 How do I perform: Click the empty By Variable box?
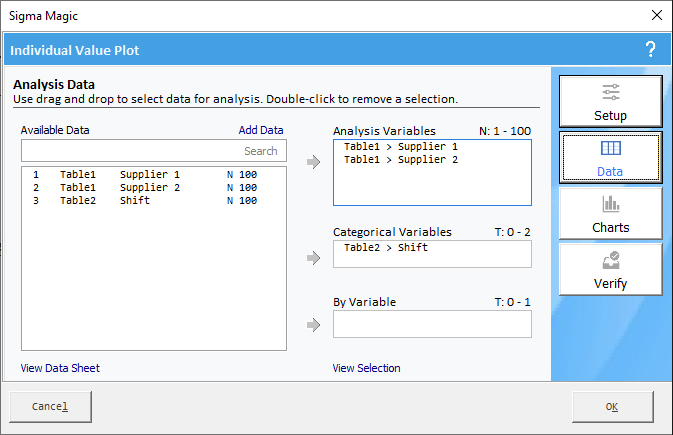click(432, 324)
